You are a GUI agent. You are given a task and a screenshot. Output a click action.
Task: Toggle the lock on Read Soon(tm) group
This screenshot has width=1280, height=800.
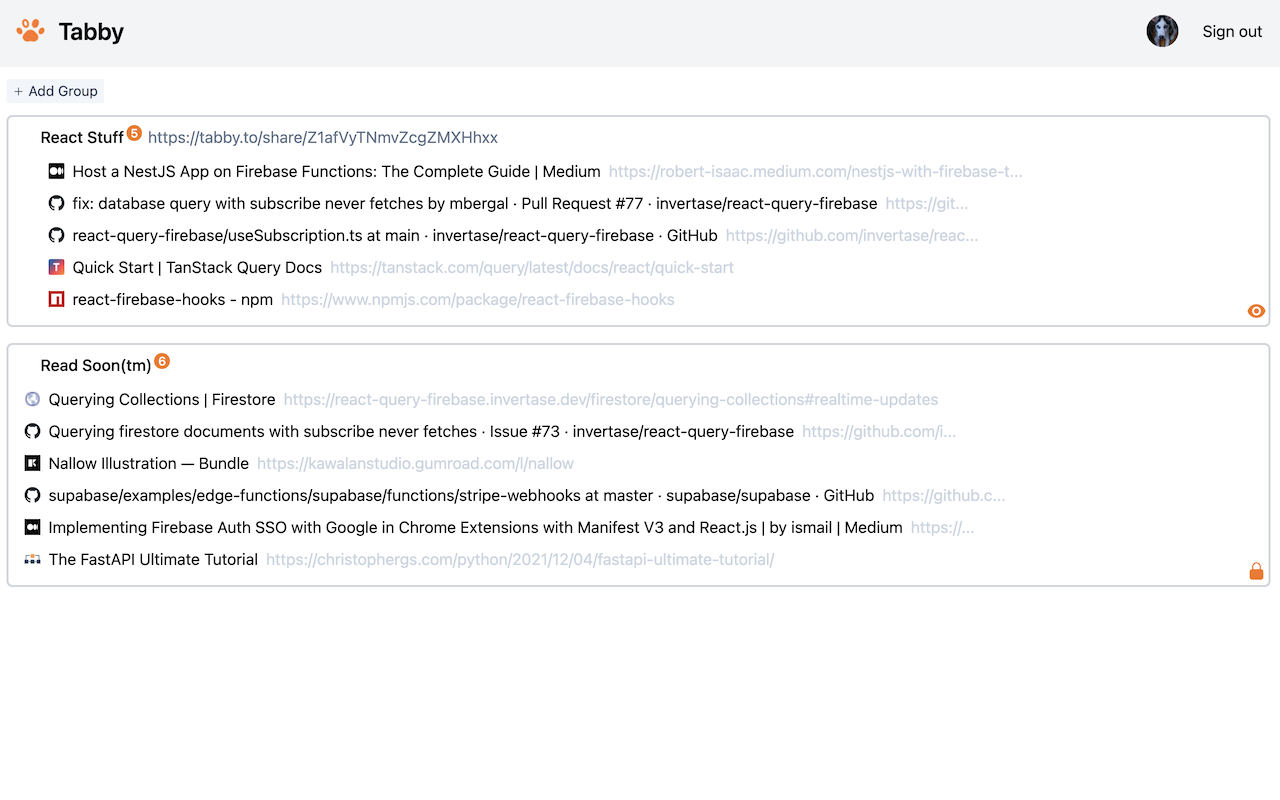1257,571
